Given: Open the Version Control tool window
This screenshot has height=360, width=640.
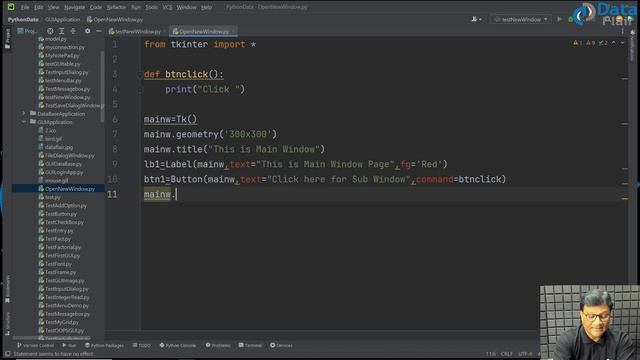Looking at the screenshot, I should pyautogui.click(x=36, y=345).
